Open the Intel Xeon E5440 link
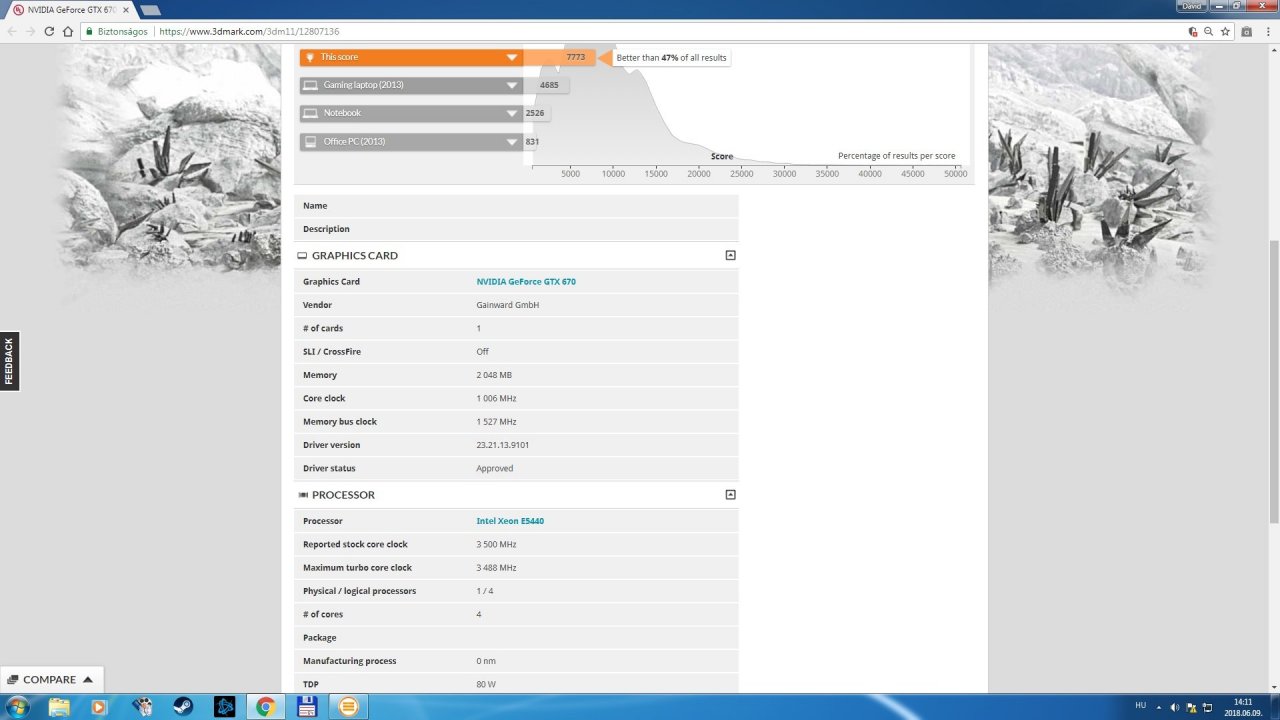Viewport: 1280px width, 720px height. [510, 521]
